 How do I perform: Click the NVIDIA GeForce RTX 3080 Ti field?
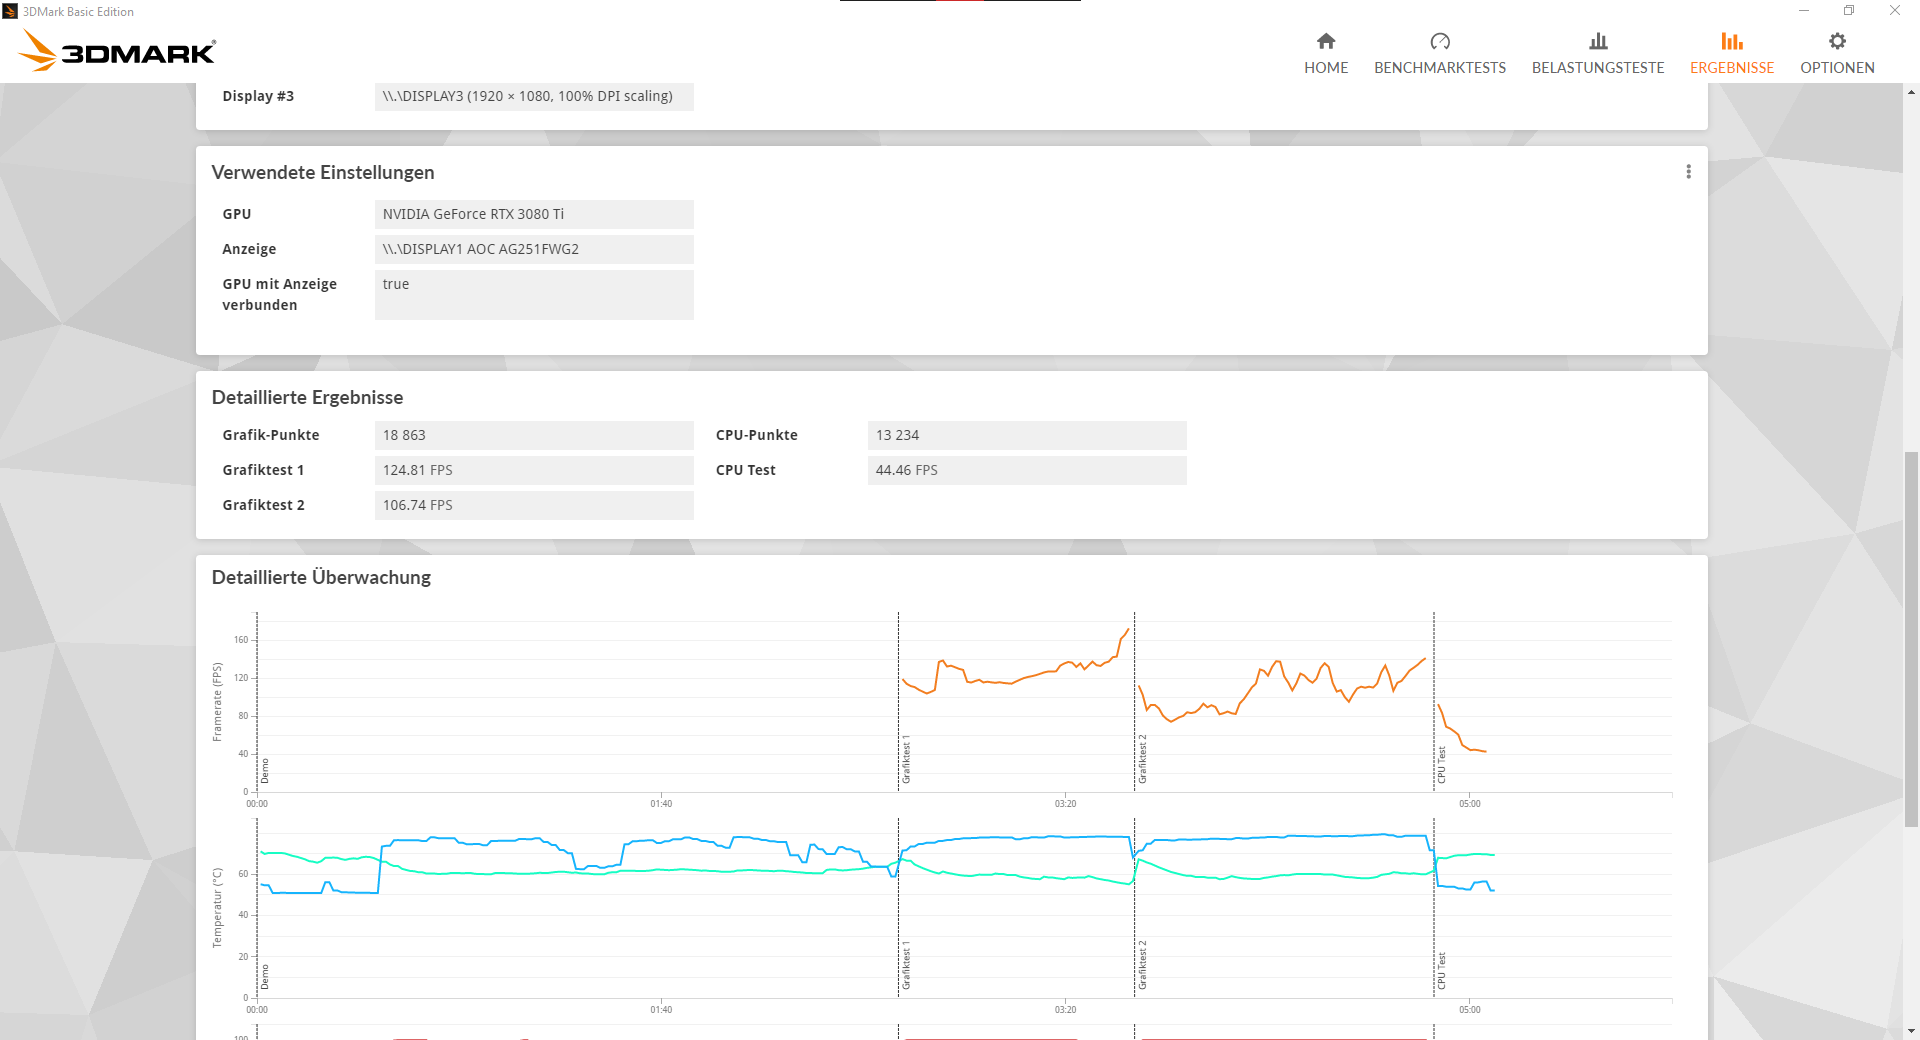534,214
